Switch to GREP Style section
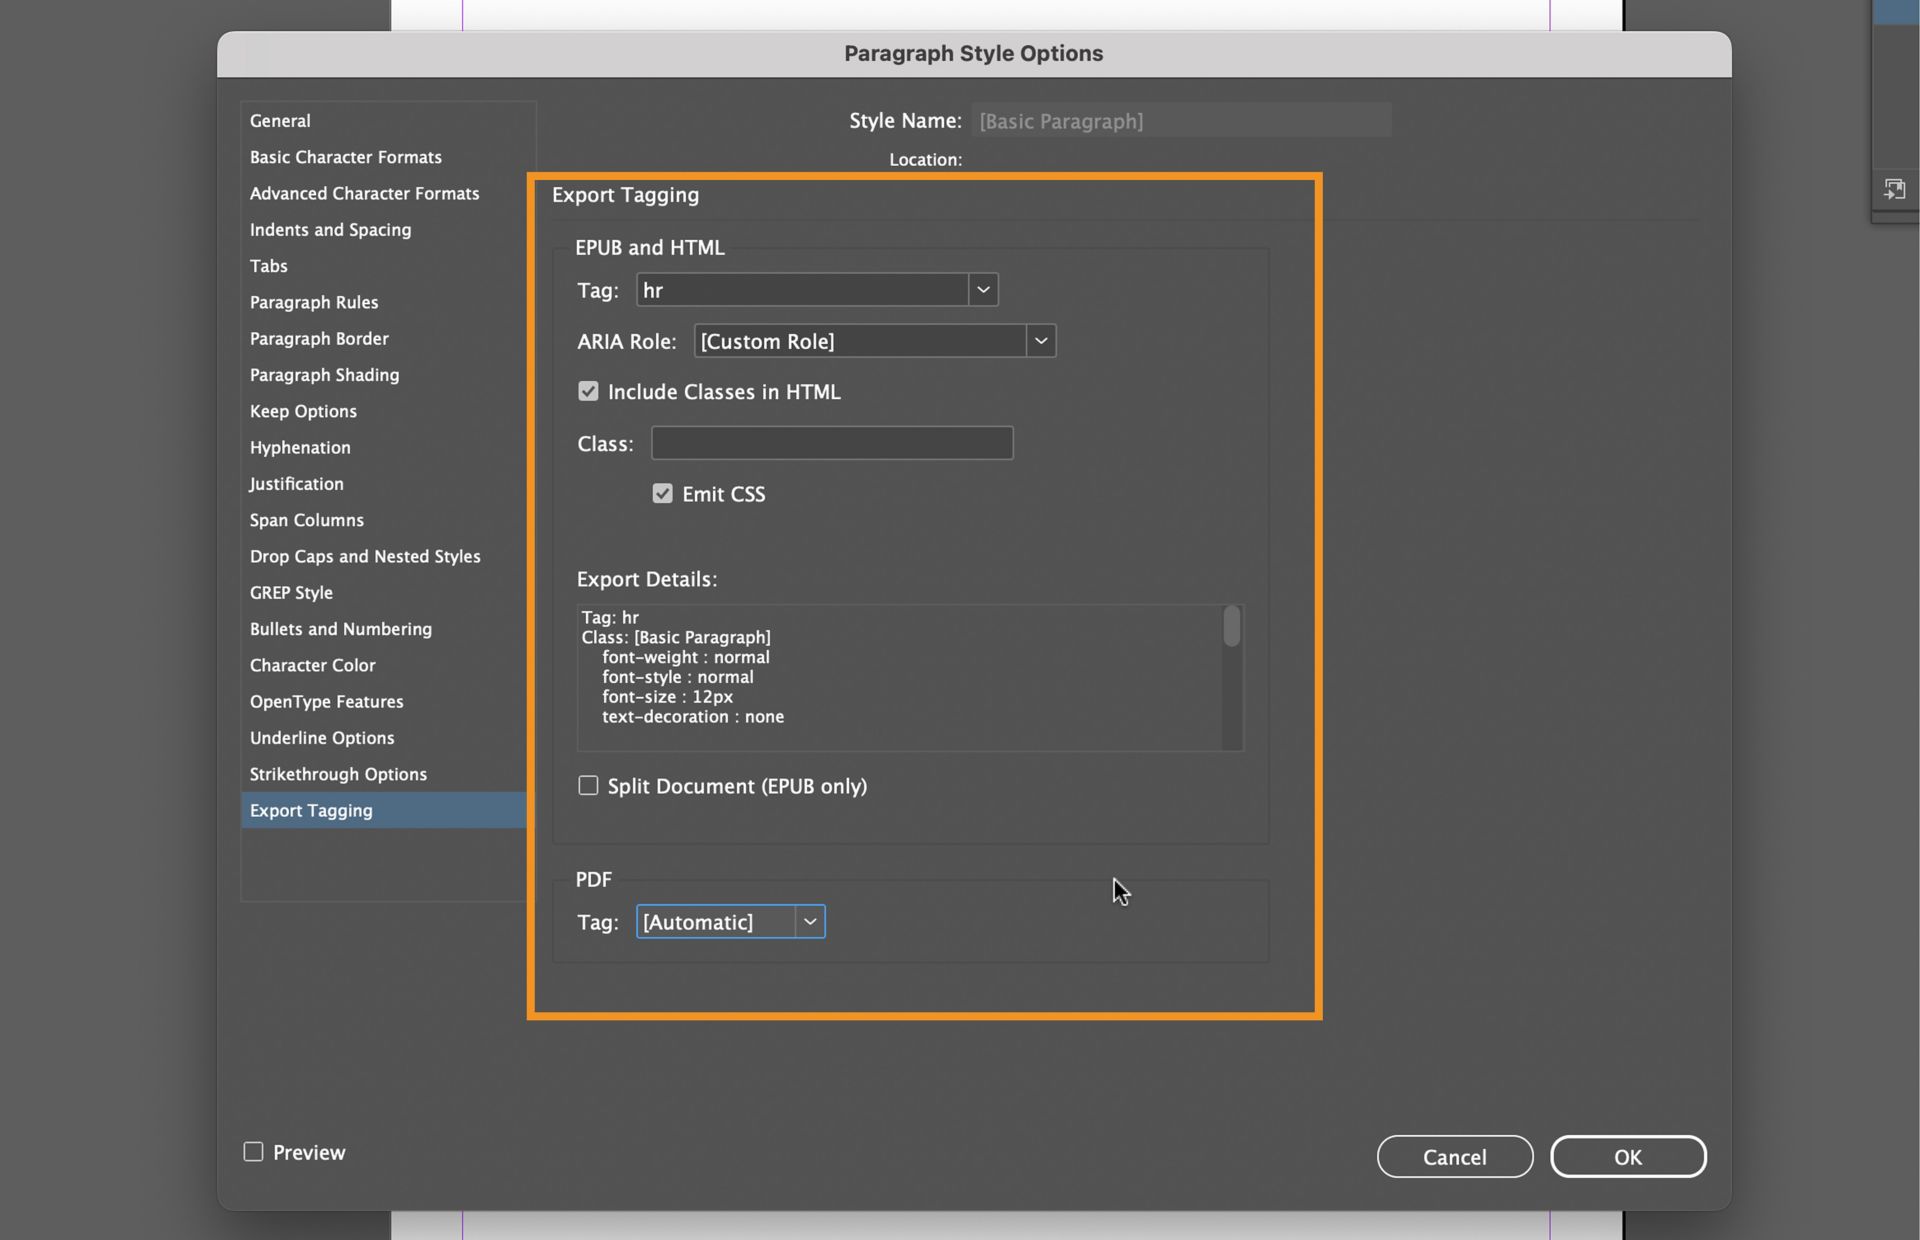 pos(291,593)
